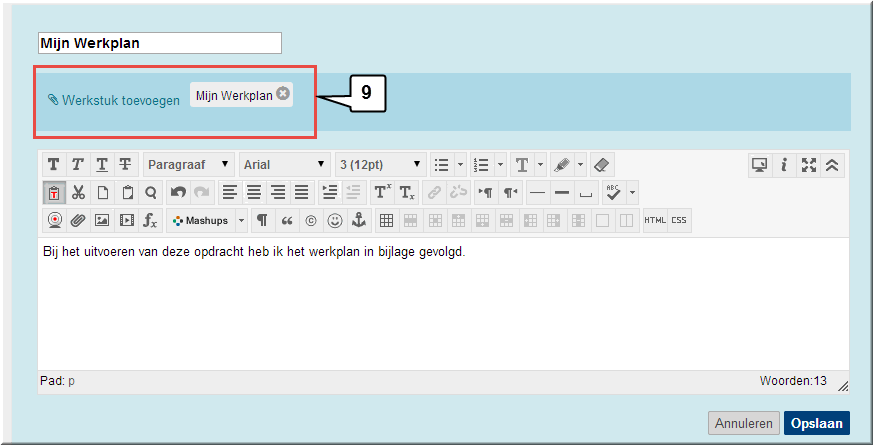Expand numbered list style arrow
Image resolution: width=873 pixels, height=445 pixels.
(x=501, y=165)
